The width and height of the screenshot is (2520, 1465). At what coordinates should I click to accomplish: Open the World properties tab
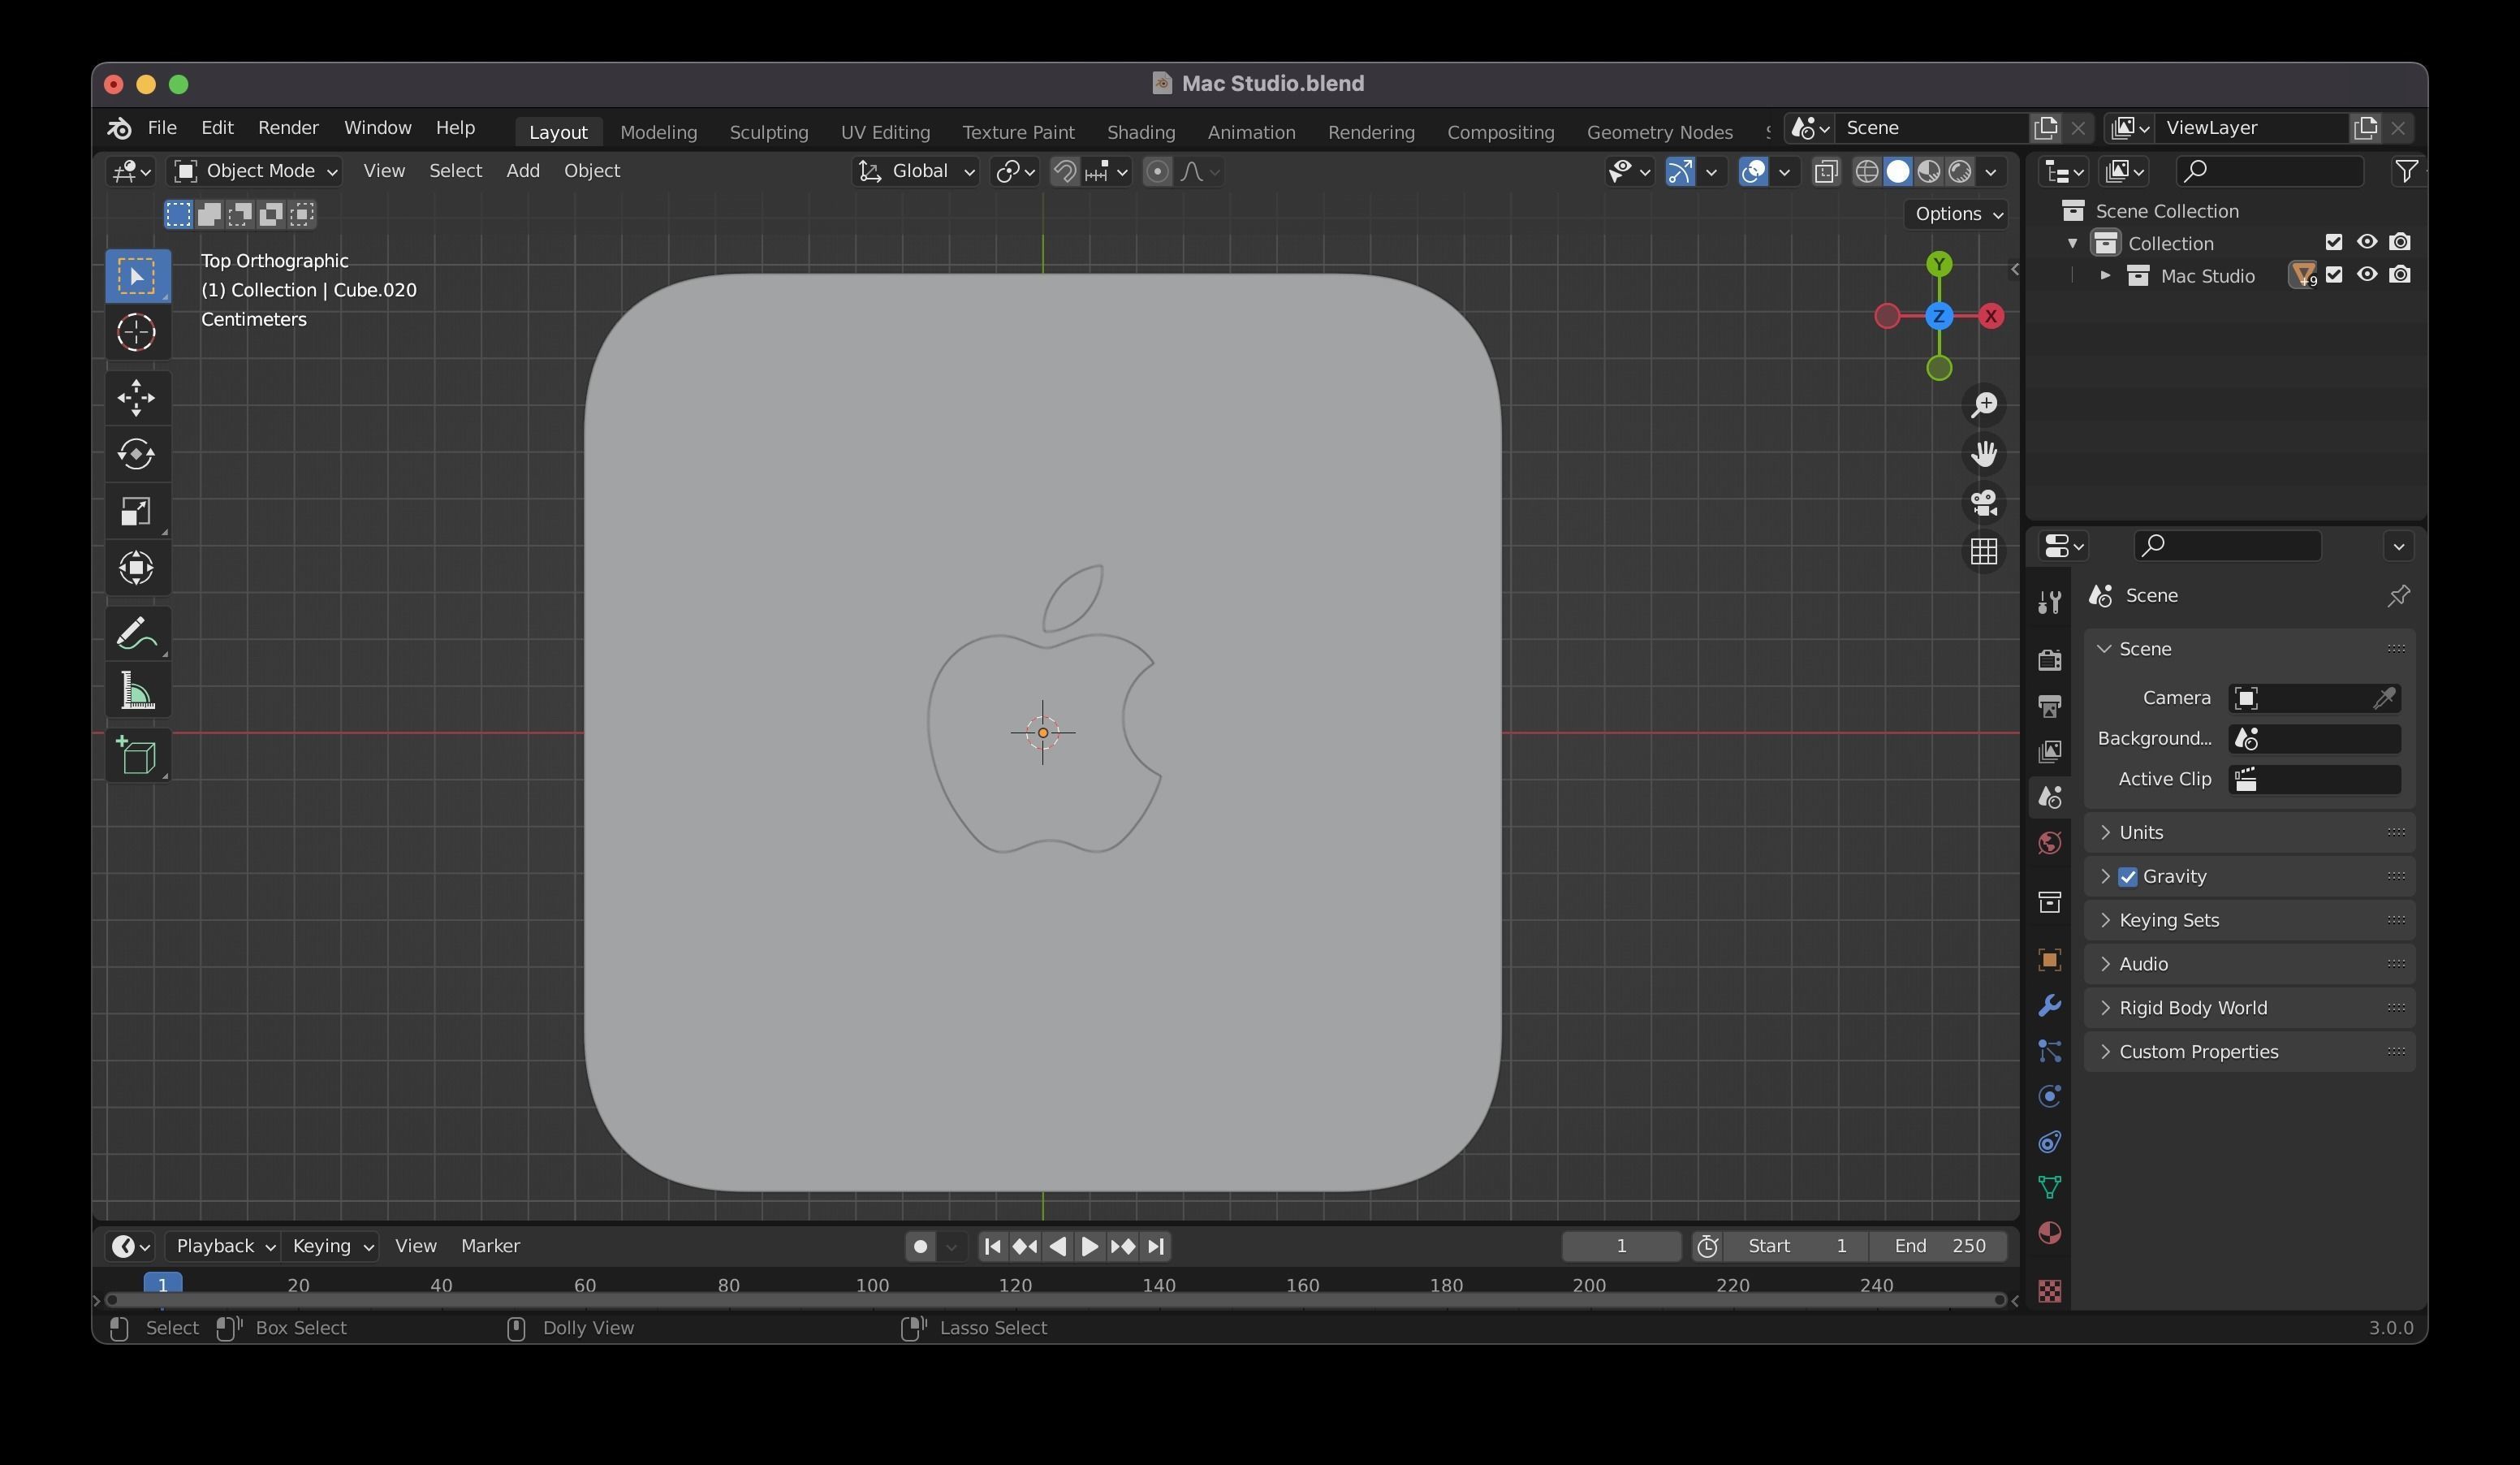click(2049, 843)
